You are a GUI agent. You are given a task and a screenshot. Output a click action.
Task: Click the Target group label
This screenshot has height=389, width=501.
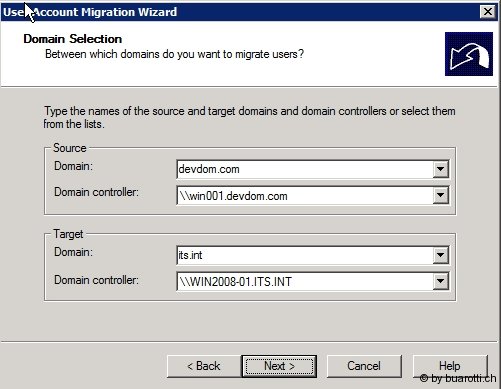[x=68, y=234]
